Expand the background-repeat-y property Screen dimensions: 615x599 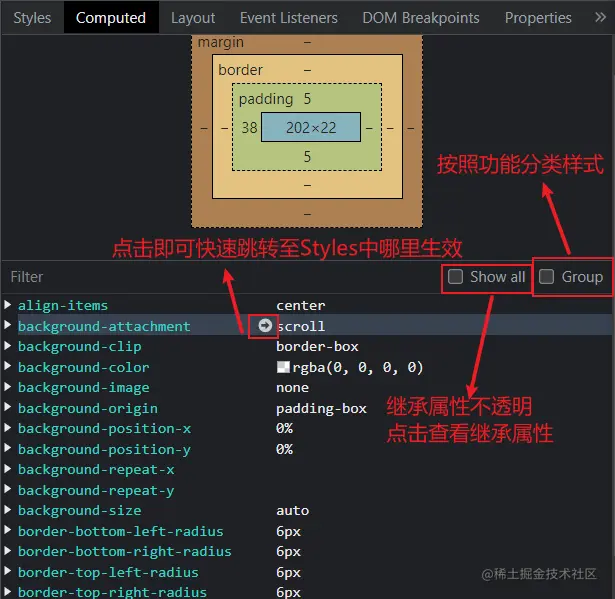7,489
